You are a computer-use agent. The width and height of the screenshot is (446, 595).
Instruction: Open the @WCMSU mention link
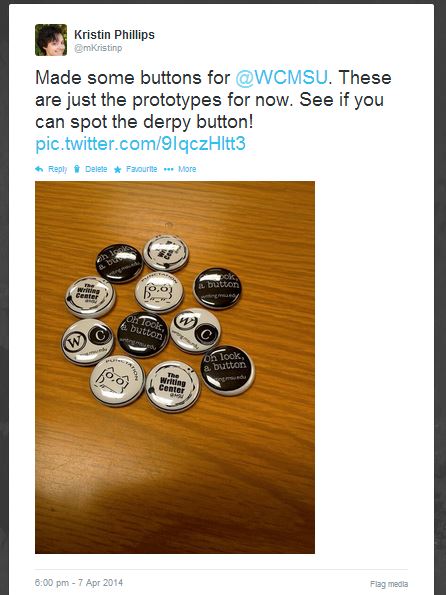[x=281, y=78]
